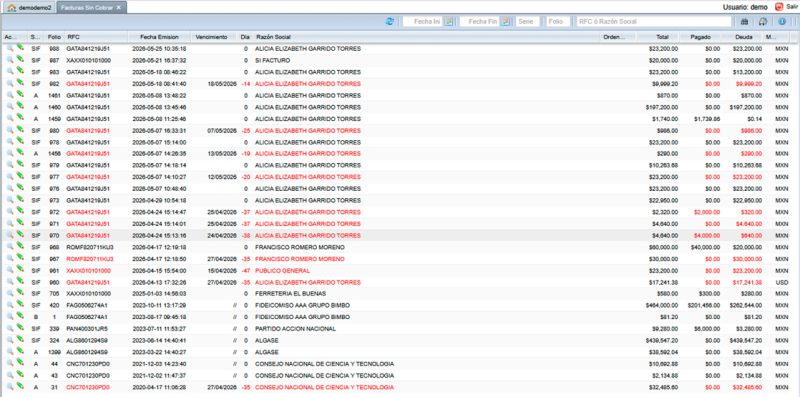This screenshot has height=397, width=800.
Task: Click the RFC ó Razón Social search field
Action: (x=654, y=21)
